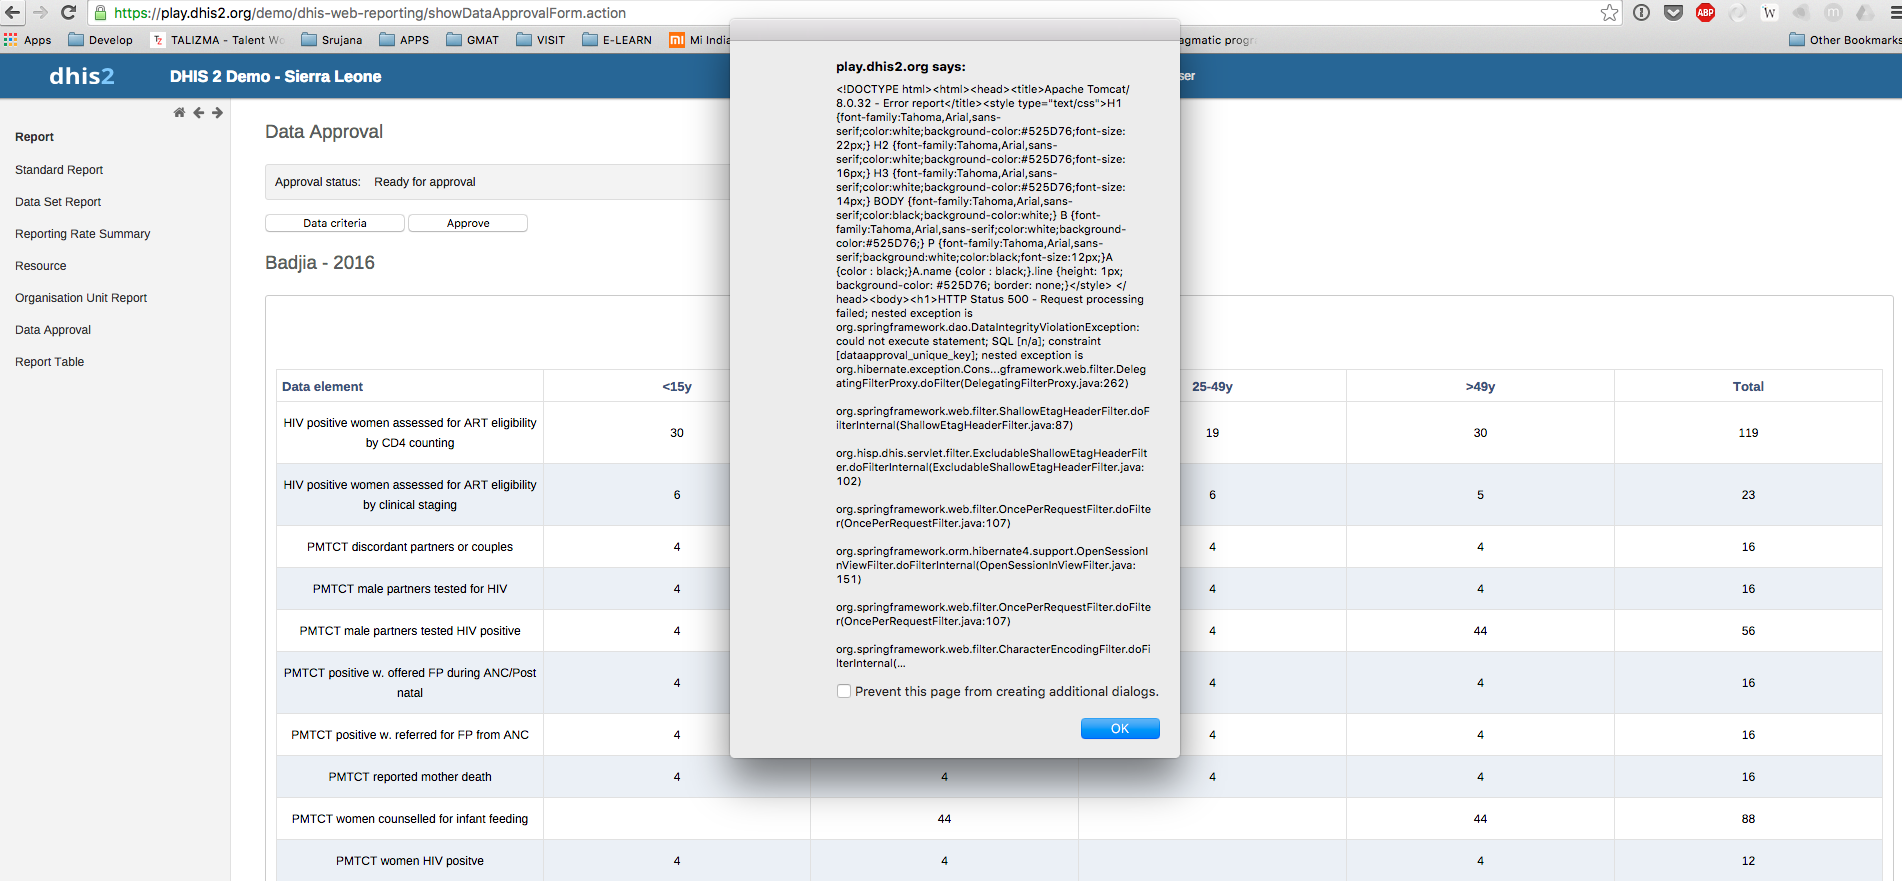Select Reporting Rate Summary in the sidebar
This screenshot has height=881, width=1902.
(x=82, y=234)
